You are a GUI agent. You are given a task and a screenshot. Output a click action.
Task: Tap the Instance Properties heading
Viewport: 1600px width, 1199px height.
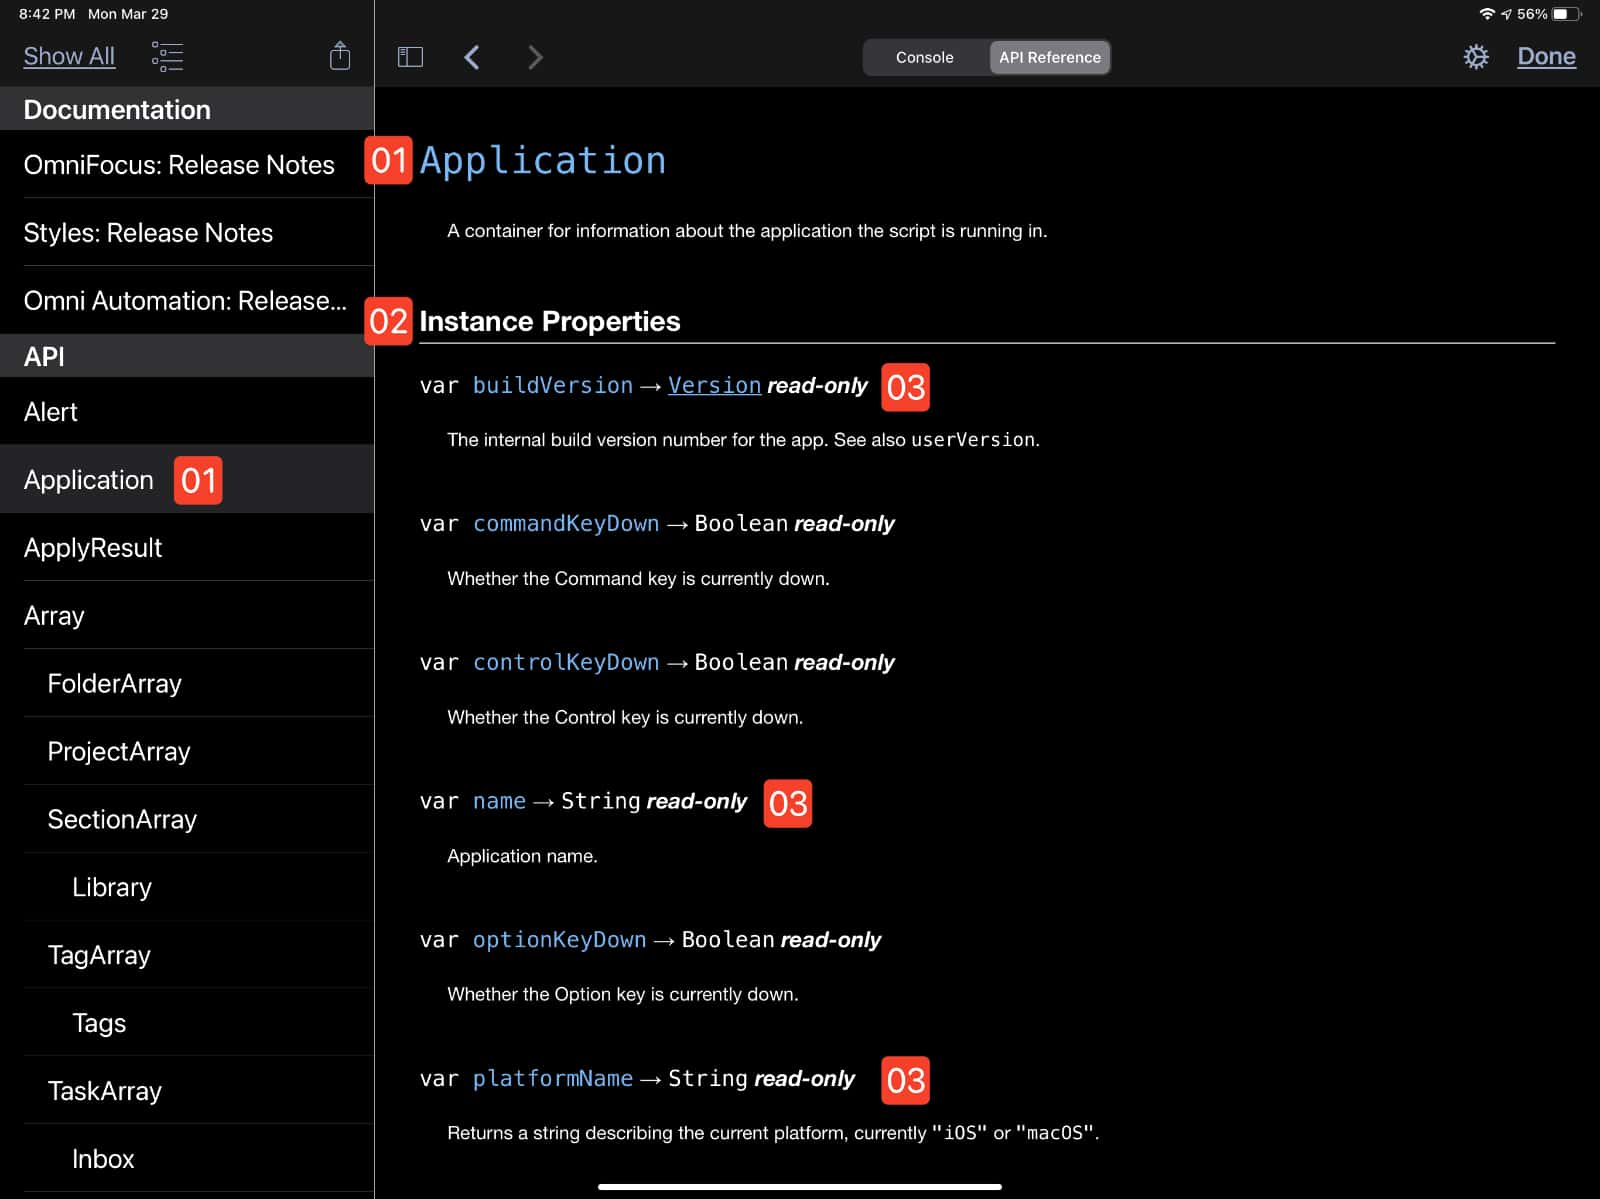click(550, 321)
